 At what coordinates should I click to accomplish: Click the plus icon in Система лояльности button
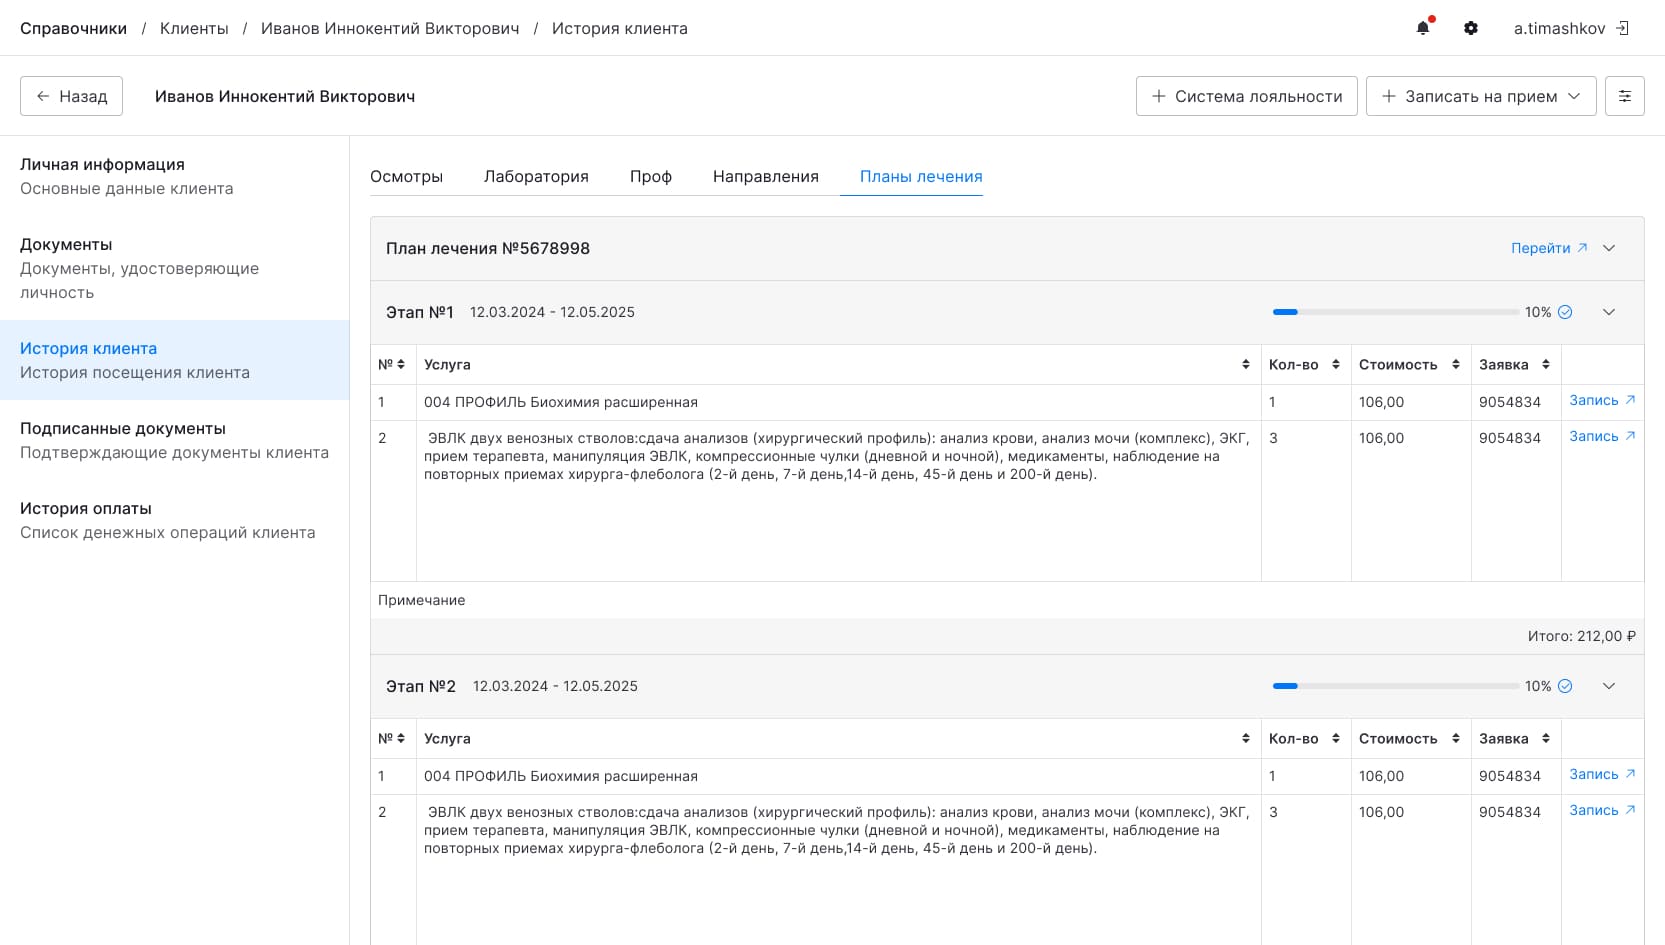click(x=1159, y=96)
